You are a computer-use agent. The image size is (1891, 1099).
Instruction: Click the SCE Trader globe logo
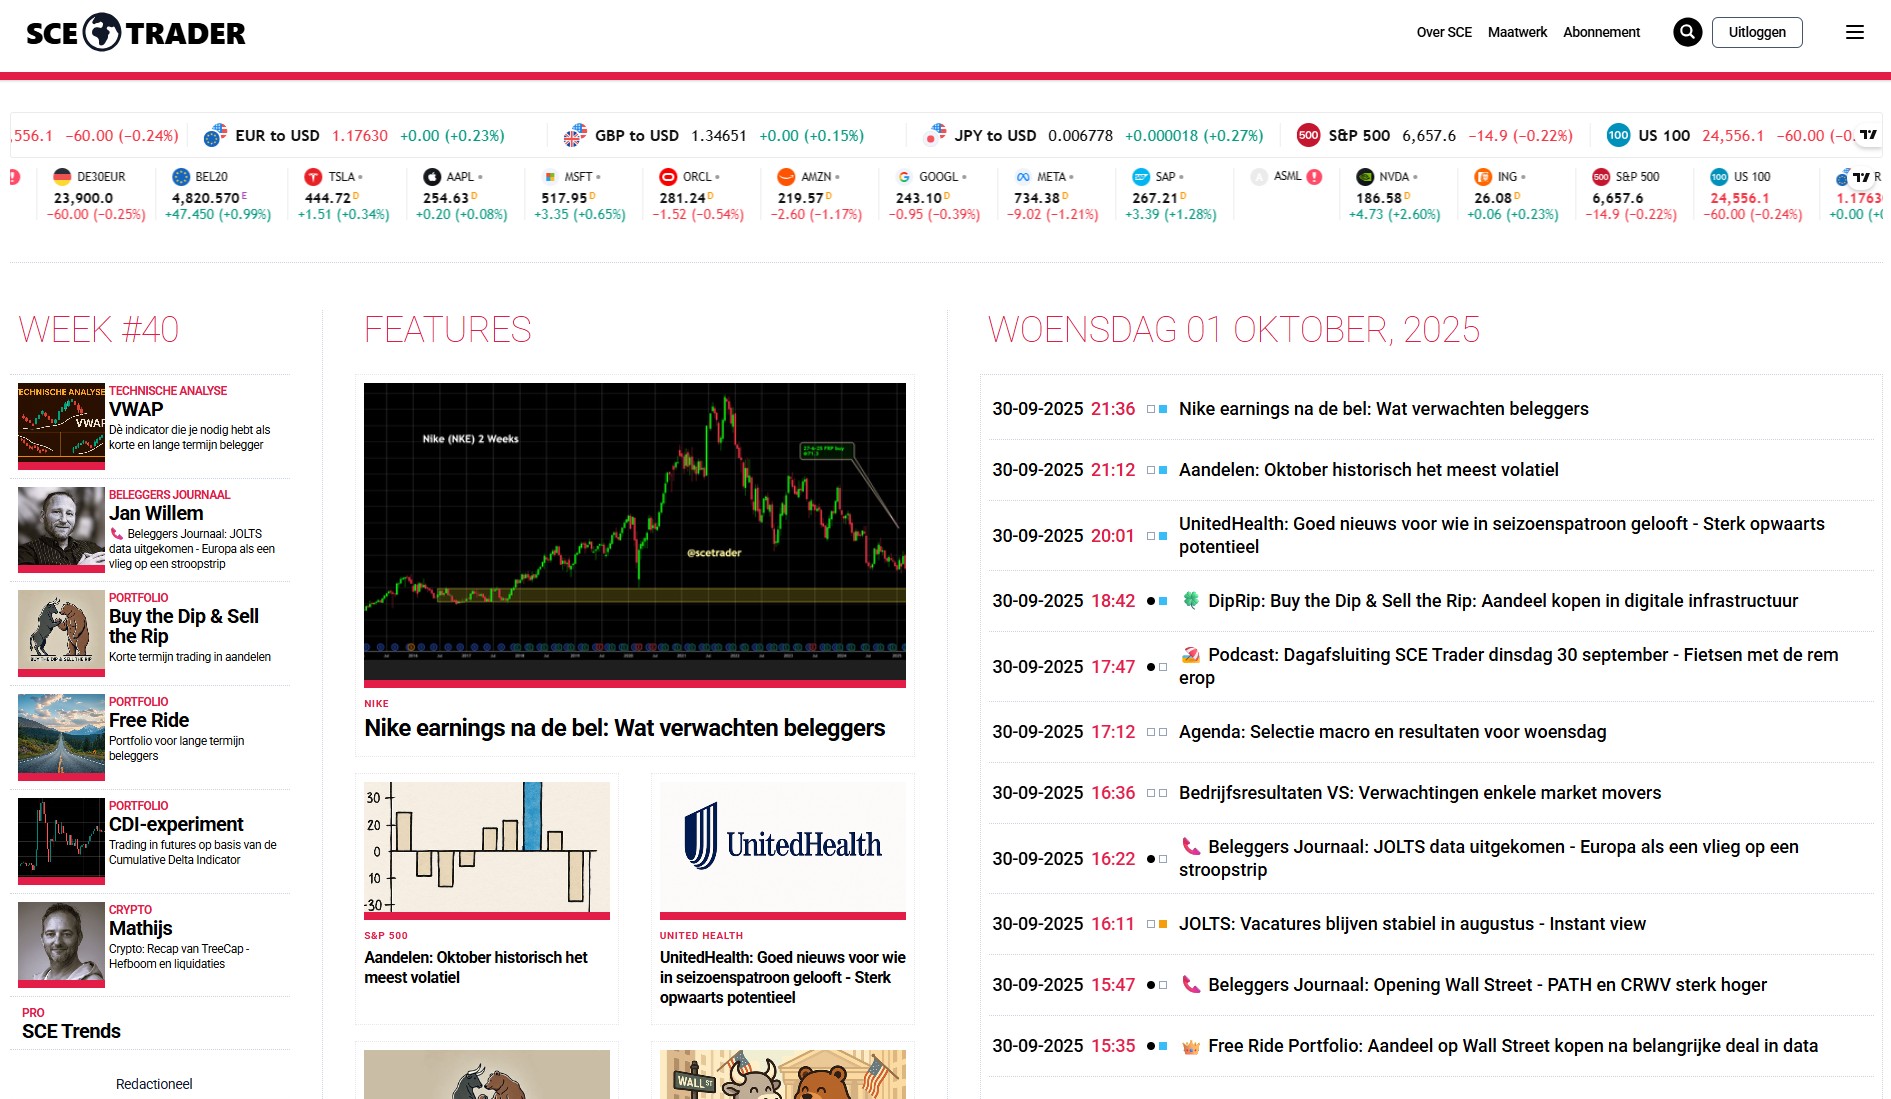[101, 33]
